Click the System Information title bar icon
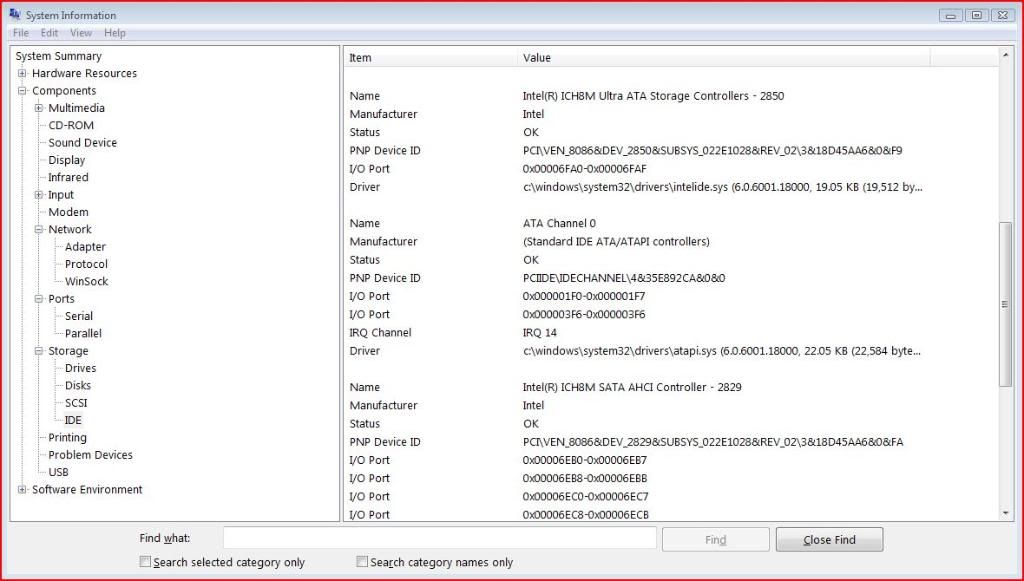 pyautogui.click(x=14, y=15)
